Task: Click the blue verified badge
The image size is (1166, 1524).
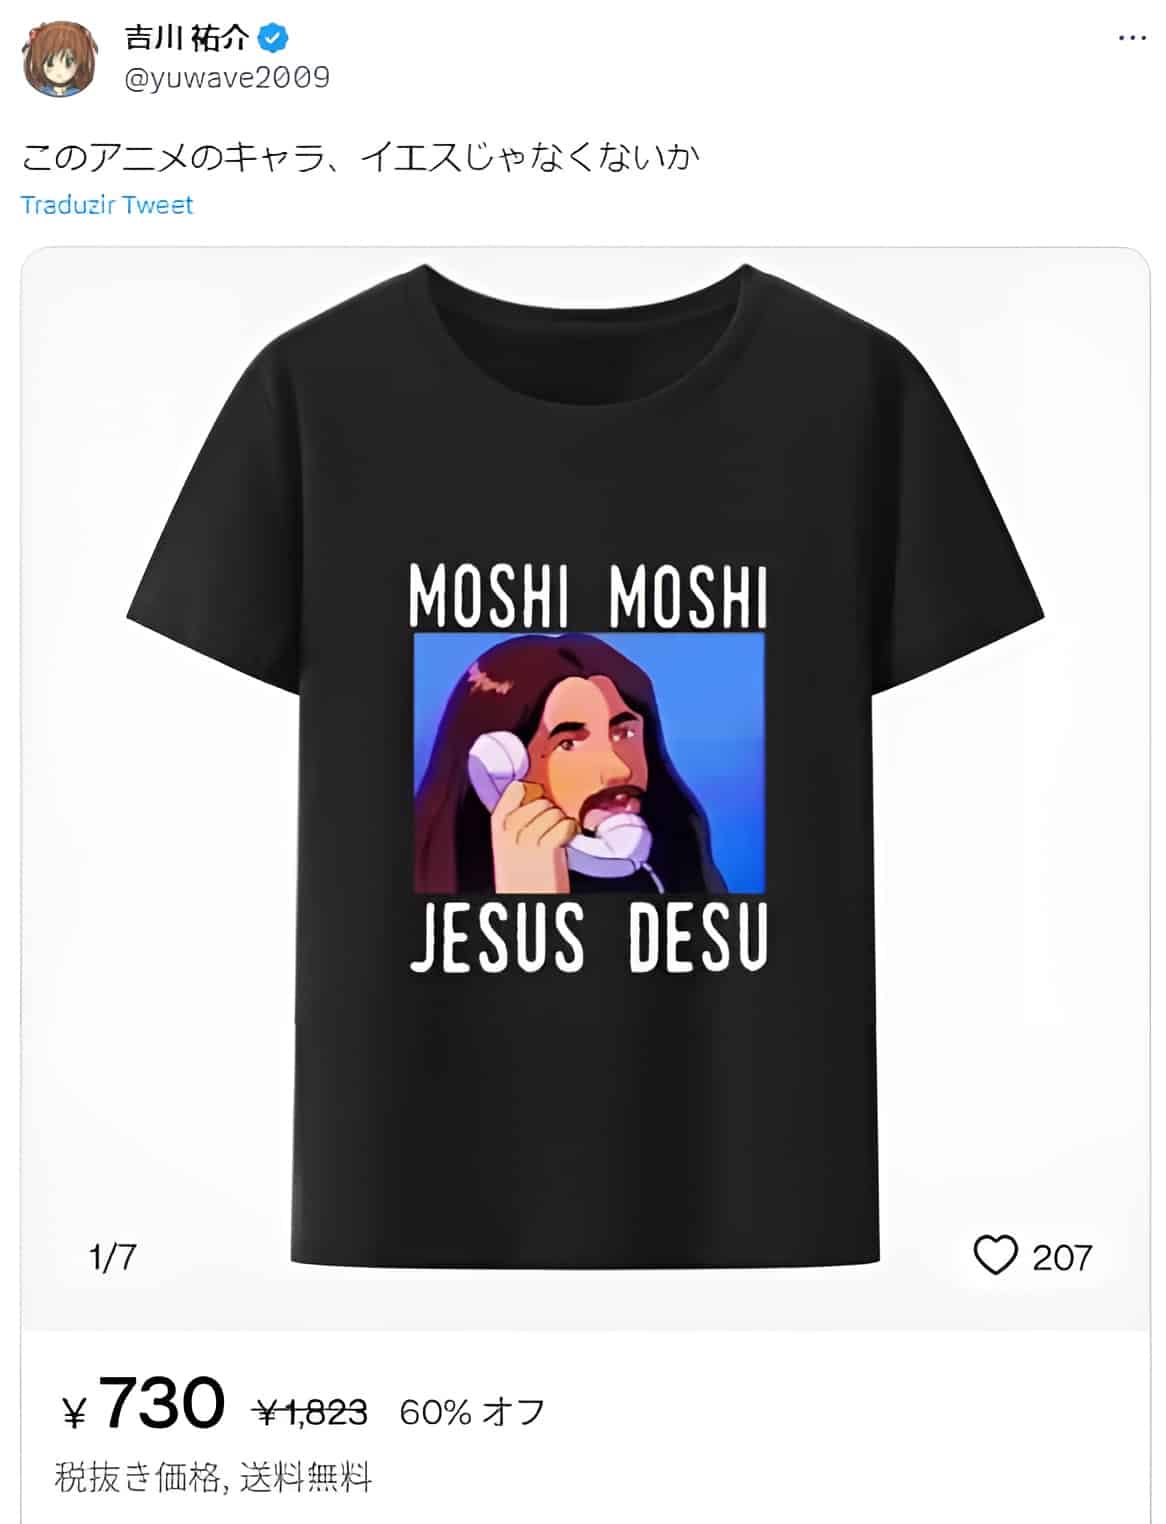Action: coord(274,38)
